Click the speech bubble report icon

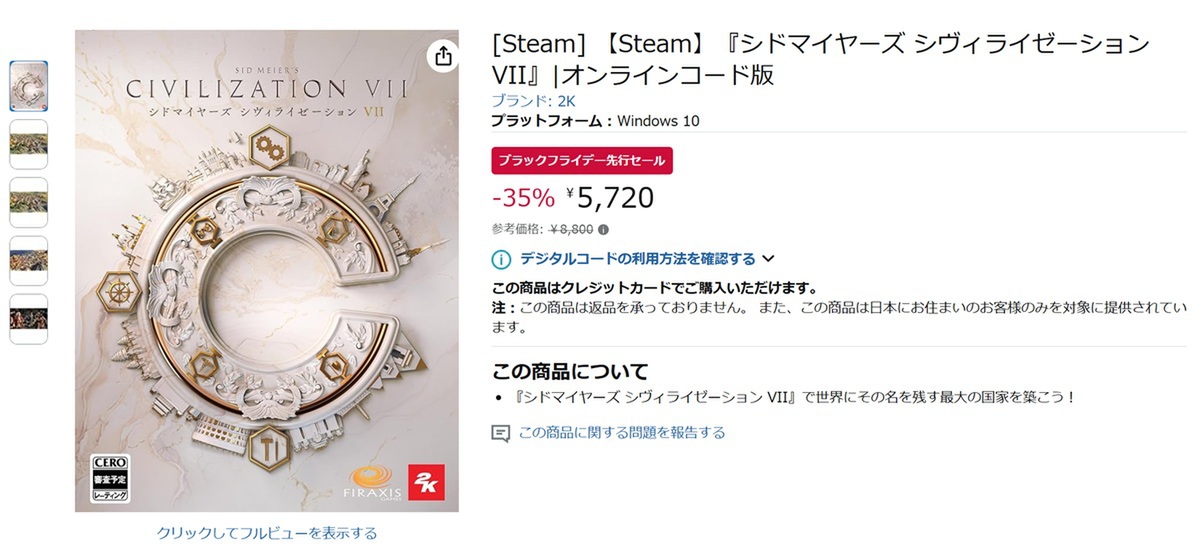click(x=501, y=433)
